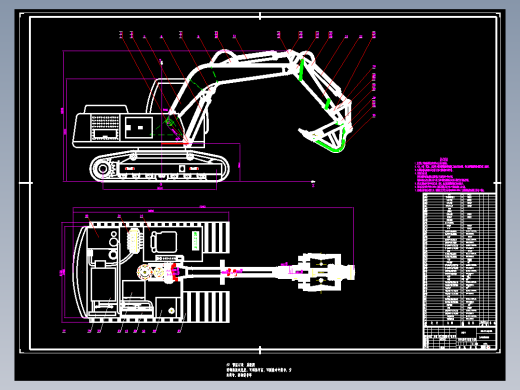Click the operator seat outline in plan view

click(x=163, y=242)
